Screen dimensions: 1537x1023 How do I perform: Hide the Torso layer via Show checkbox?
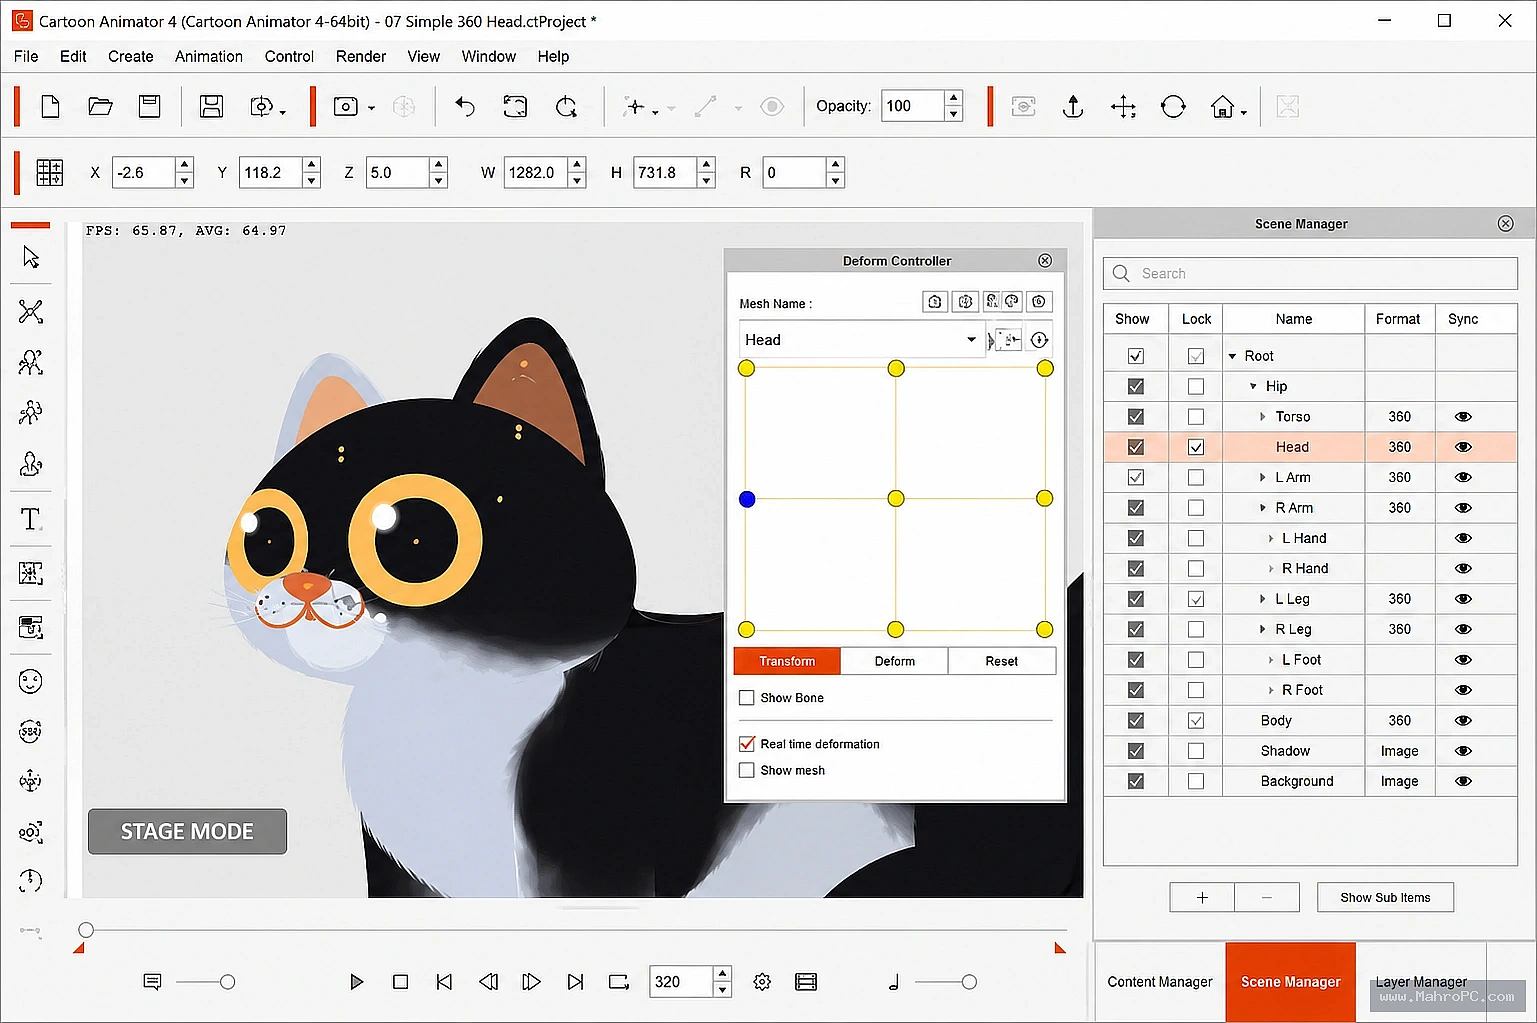point(1136,417)
